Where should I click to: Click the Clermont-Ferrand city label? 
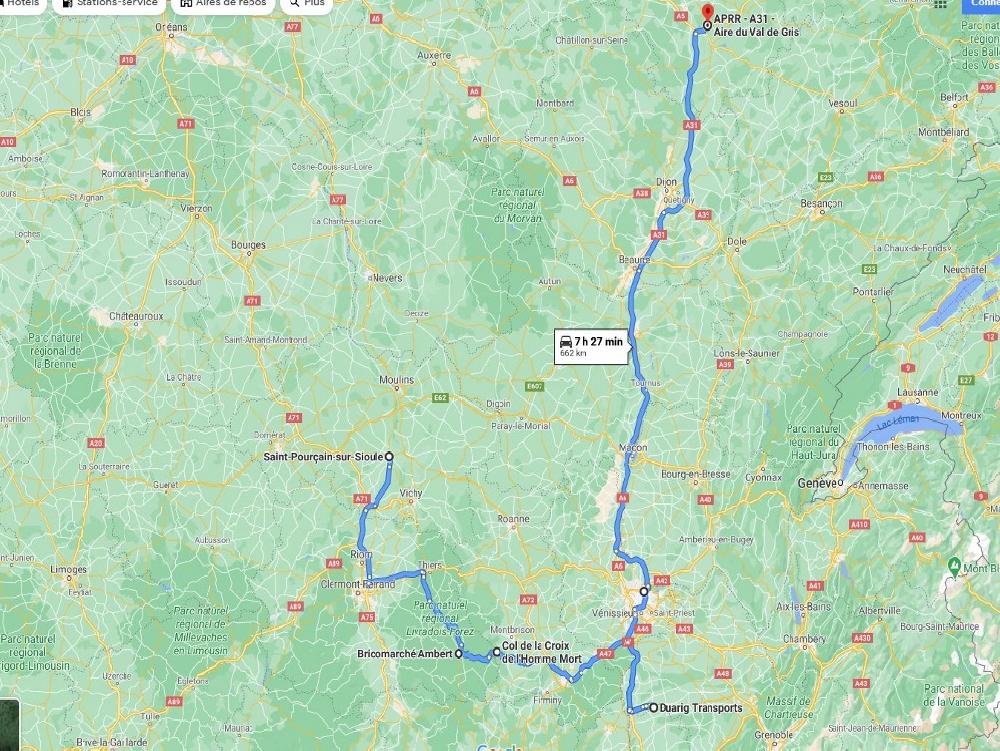tap(358, 584)
